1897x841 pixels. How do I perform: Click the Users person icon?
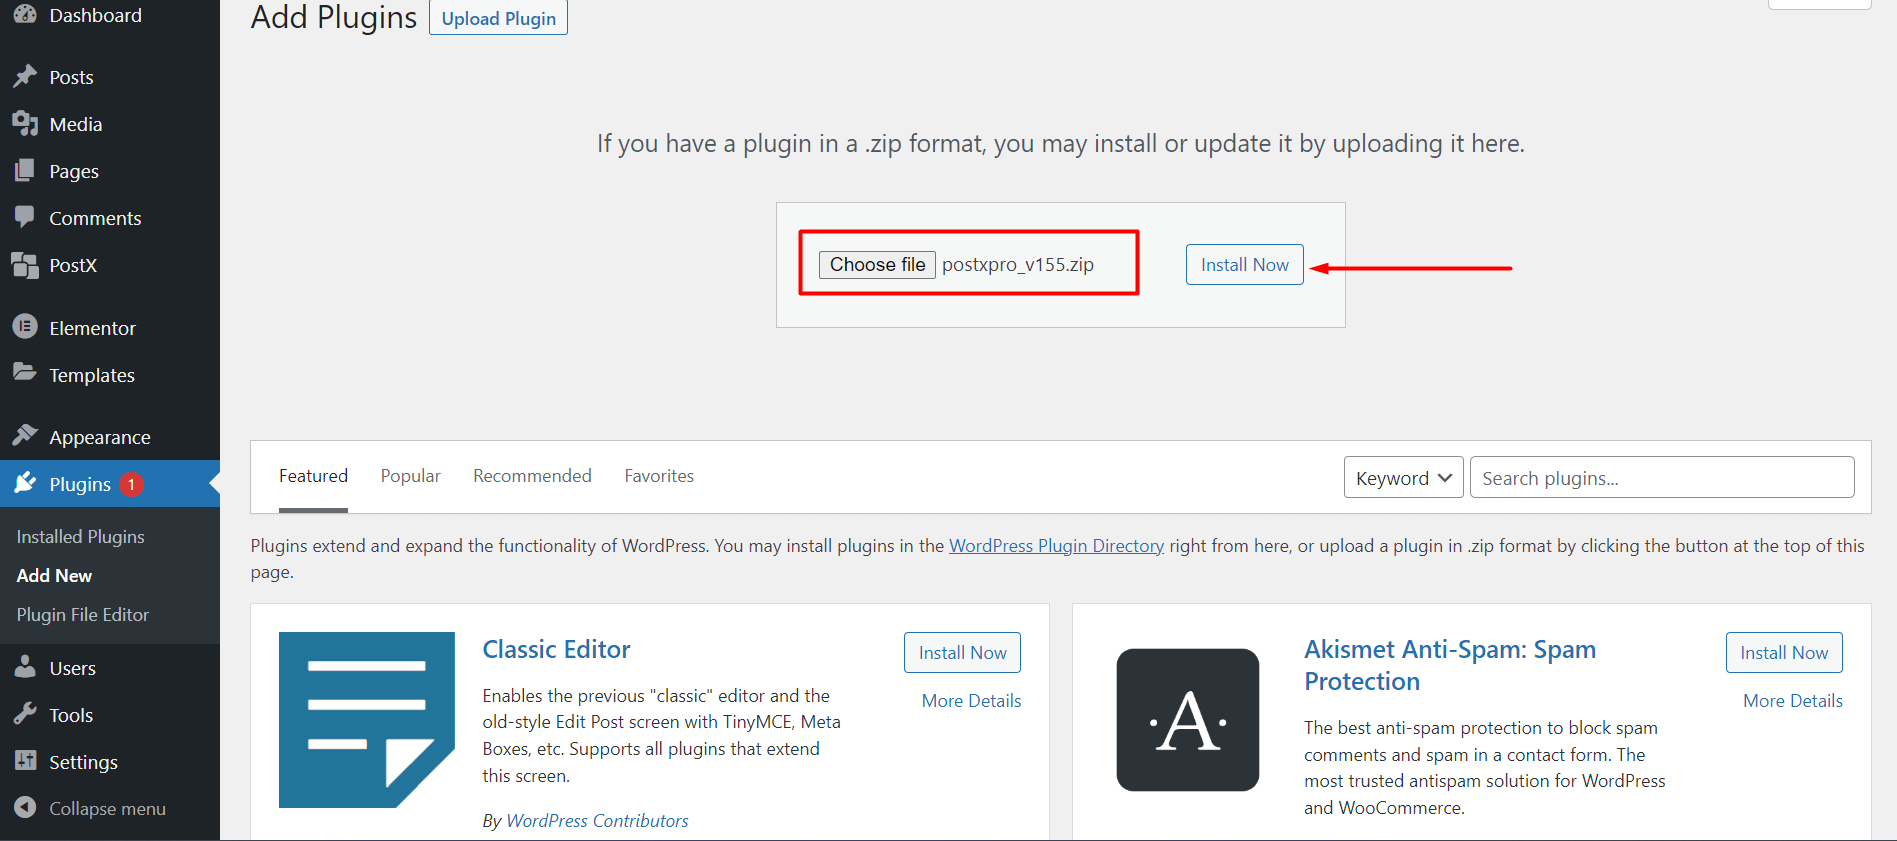(x=25, y=666)
